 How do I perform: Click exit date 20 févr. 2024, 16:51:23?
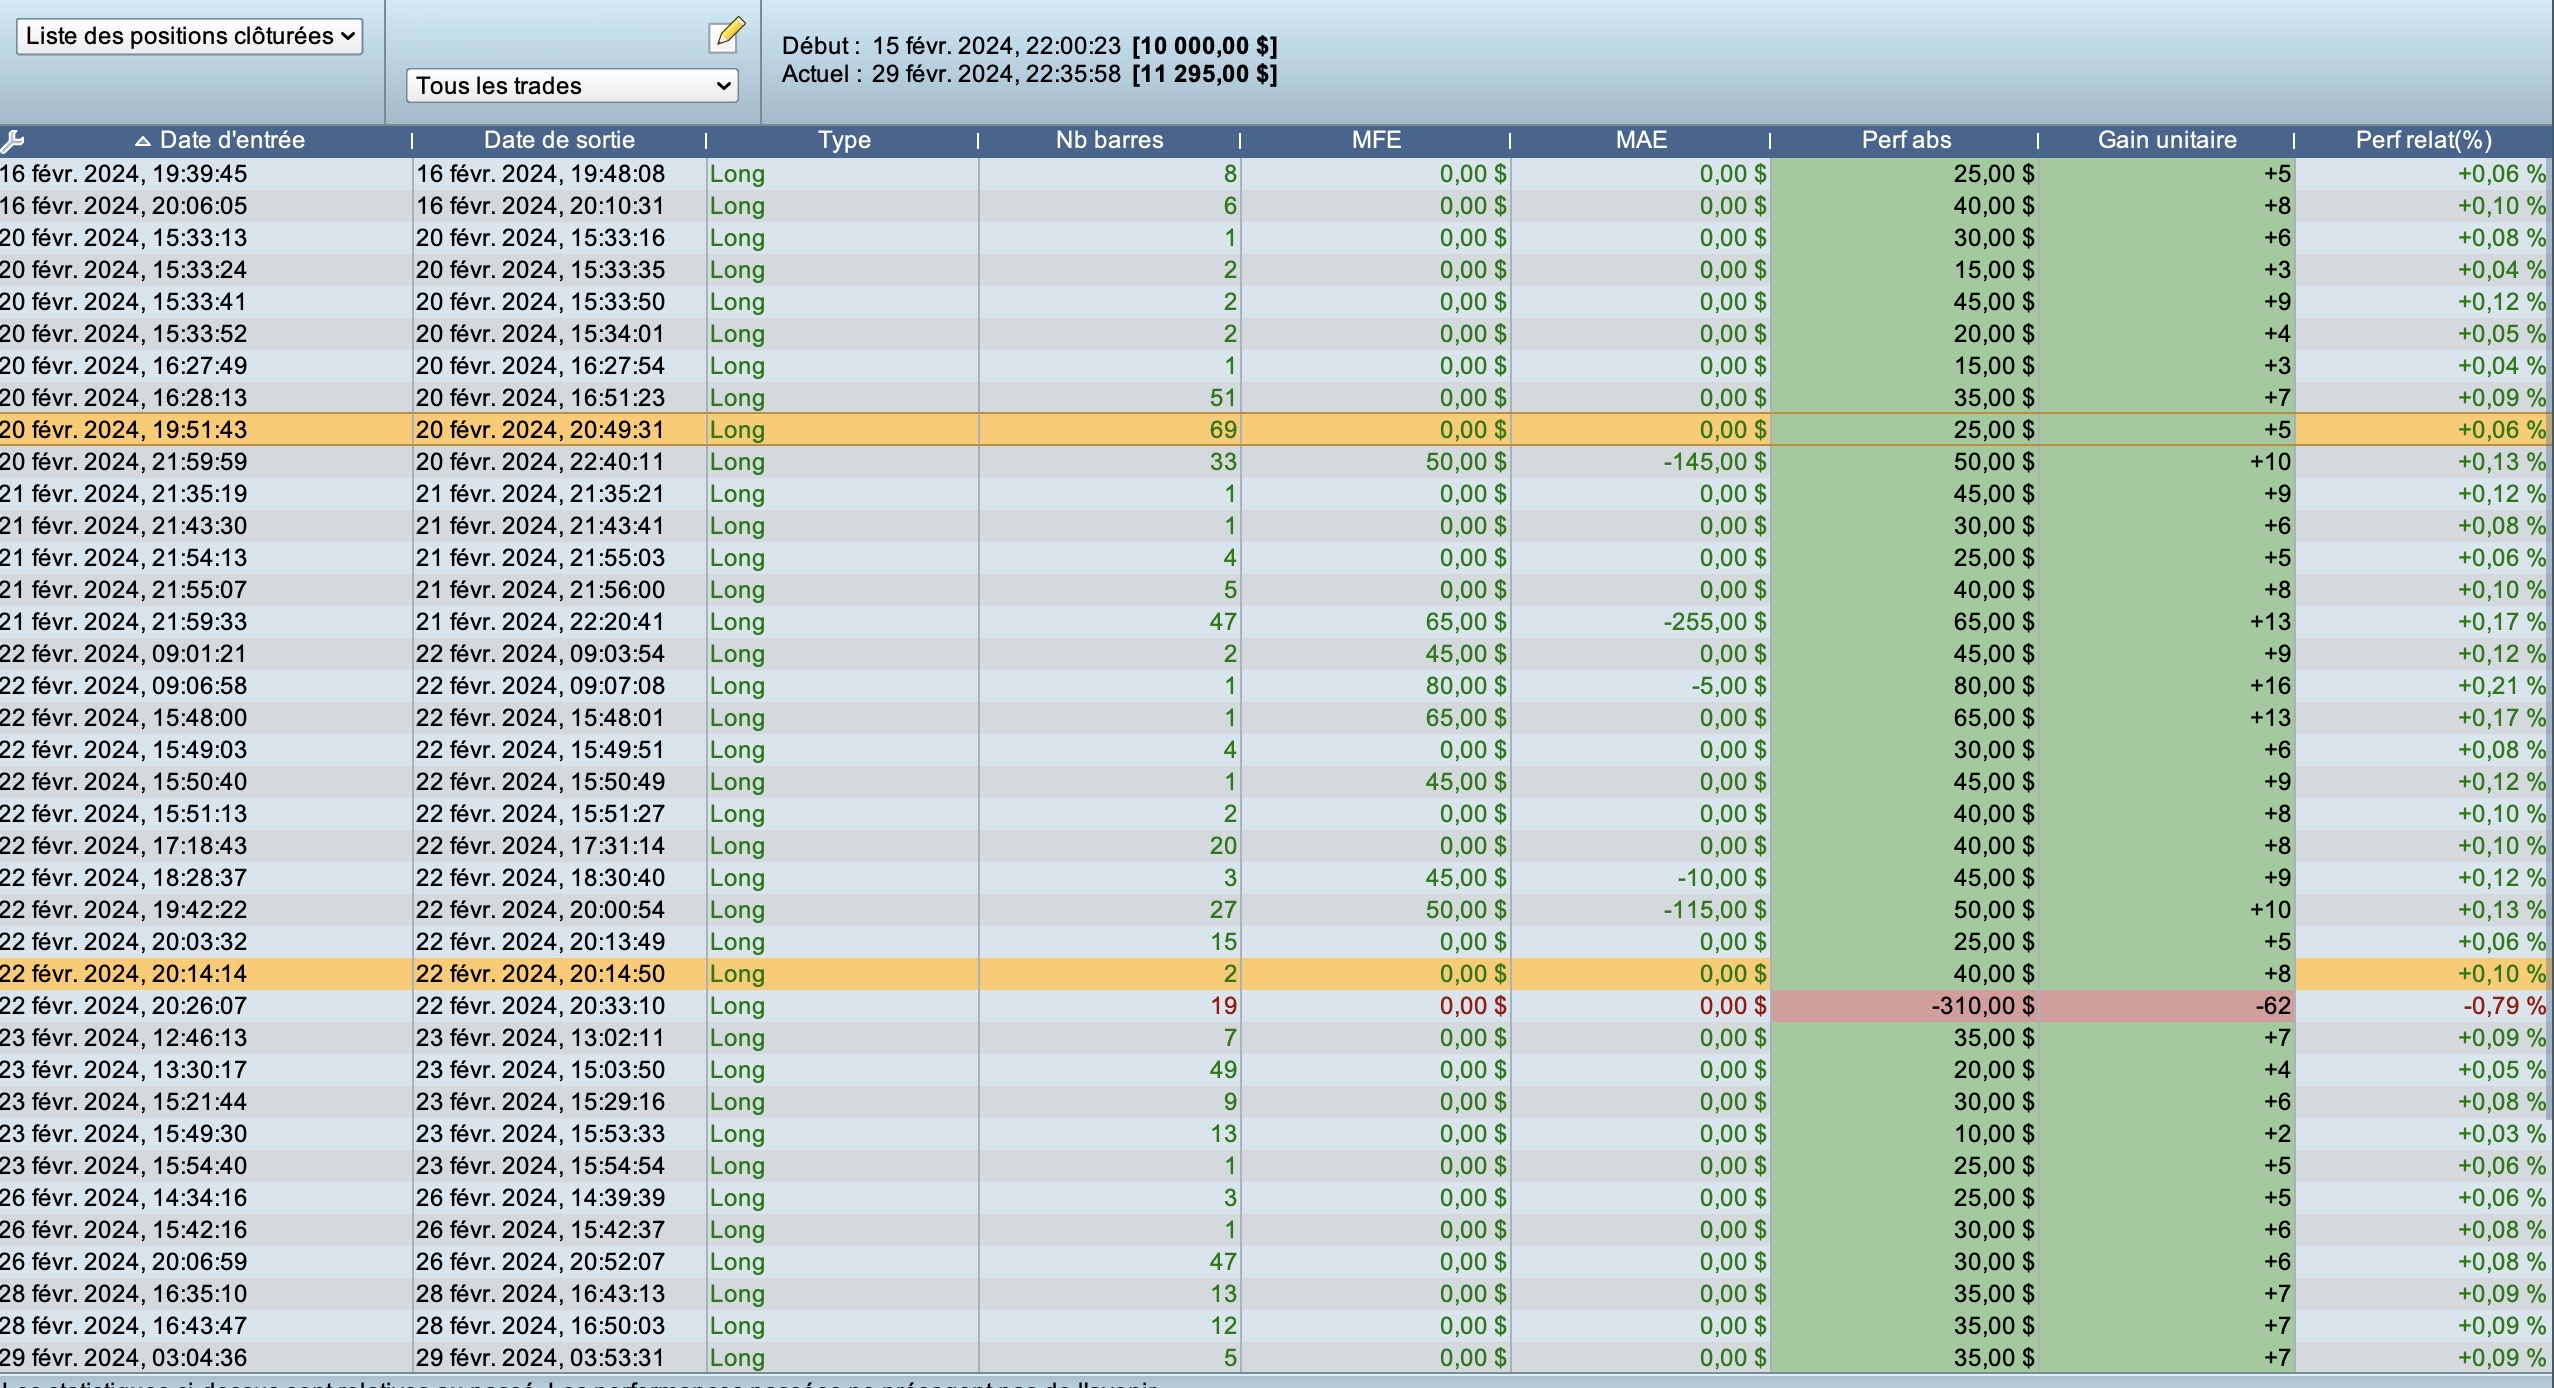click(540, 398)
